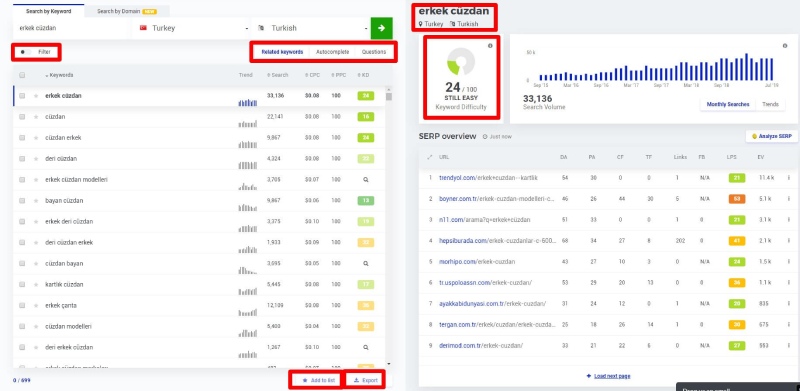
Task: Show the Trends chart view
Action: click(770, 105)
